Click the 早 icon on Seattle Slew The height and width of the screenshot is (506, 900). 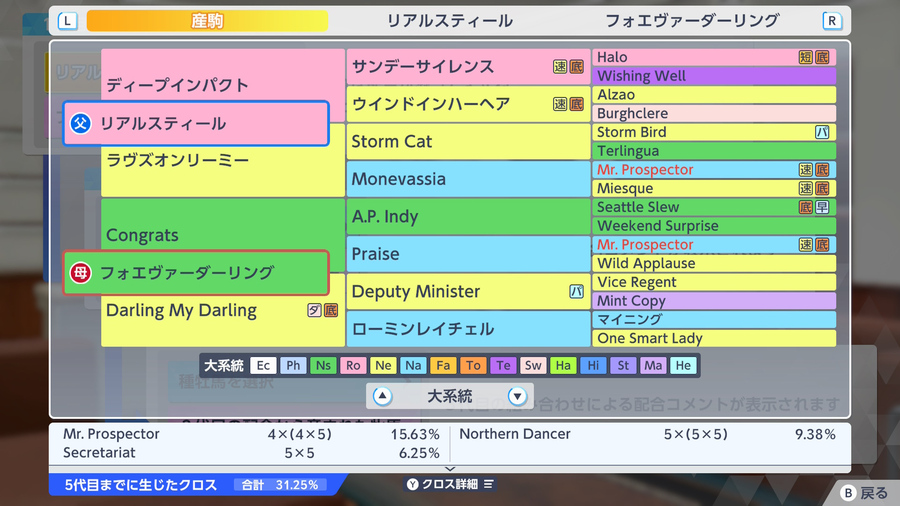pyautogui.click(x=823, y=207)
